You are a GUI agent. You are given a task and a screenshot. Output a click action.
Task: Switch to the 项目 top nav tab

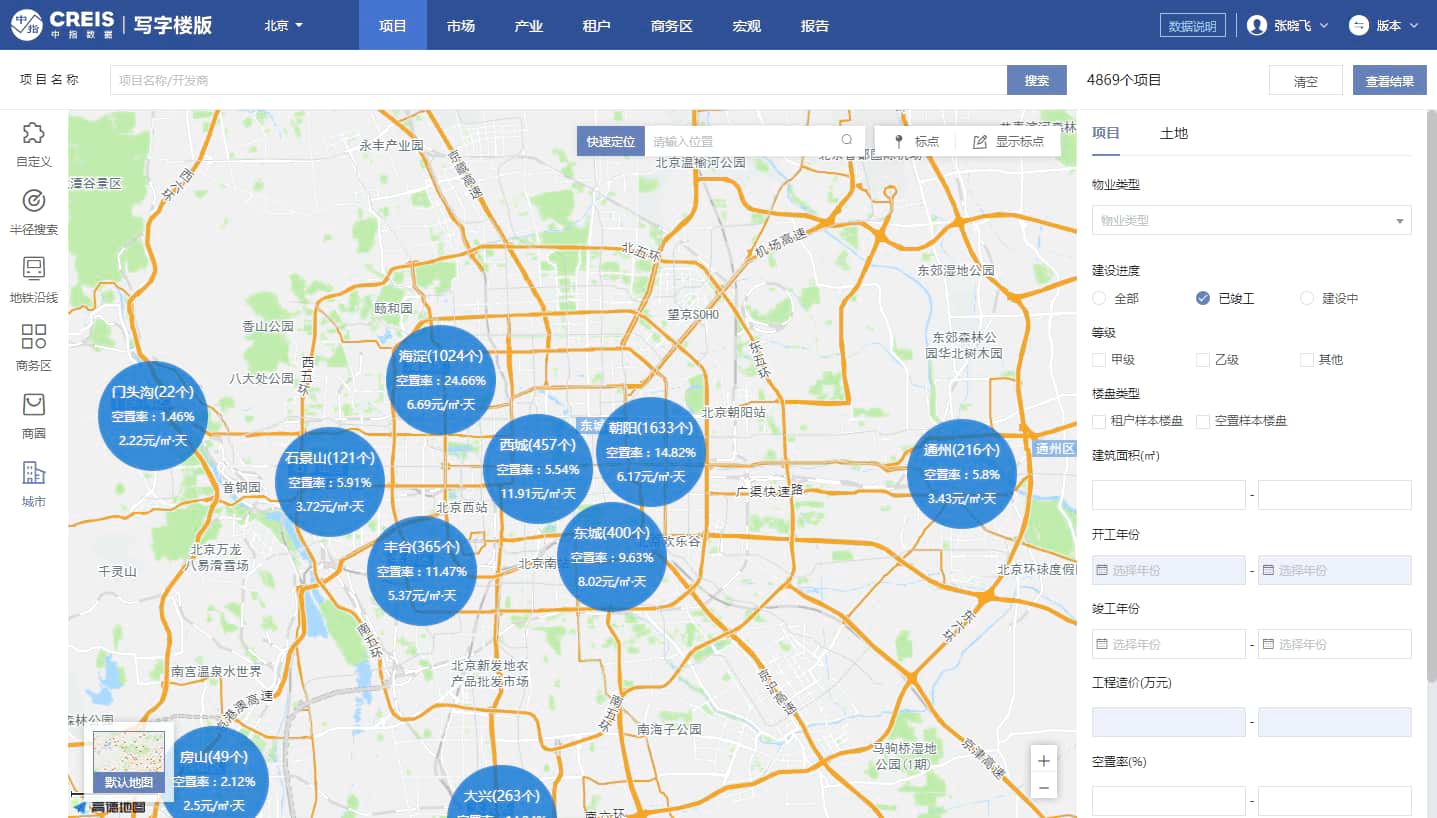tap(393, 25)
